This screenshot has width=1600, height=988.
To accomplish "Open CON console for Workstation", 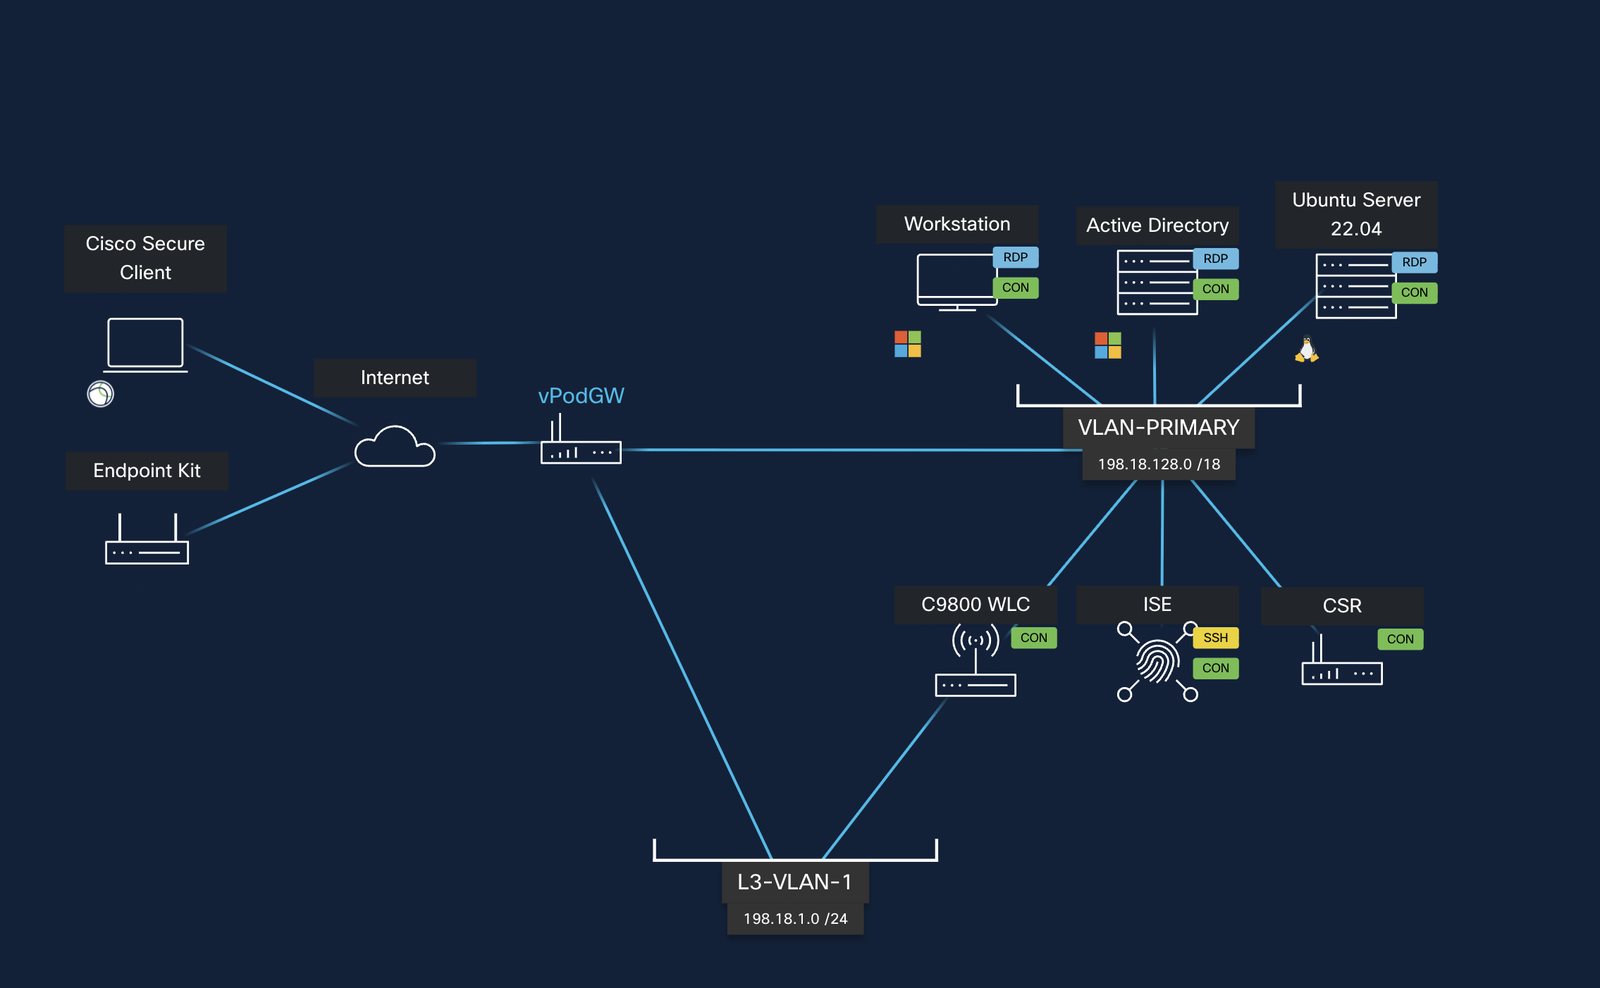I will pyautogui.click(x=1016, y=287).
